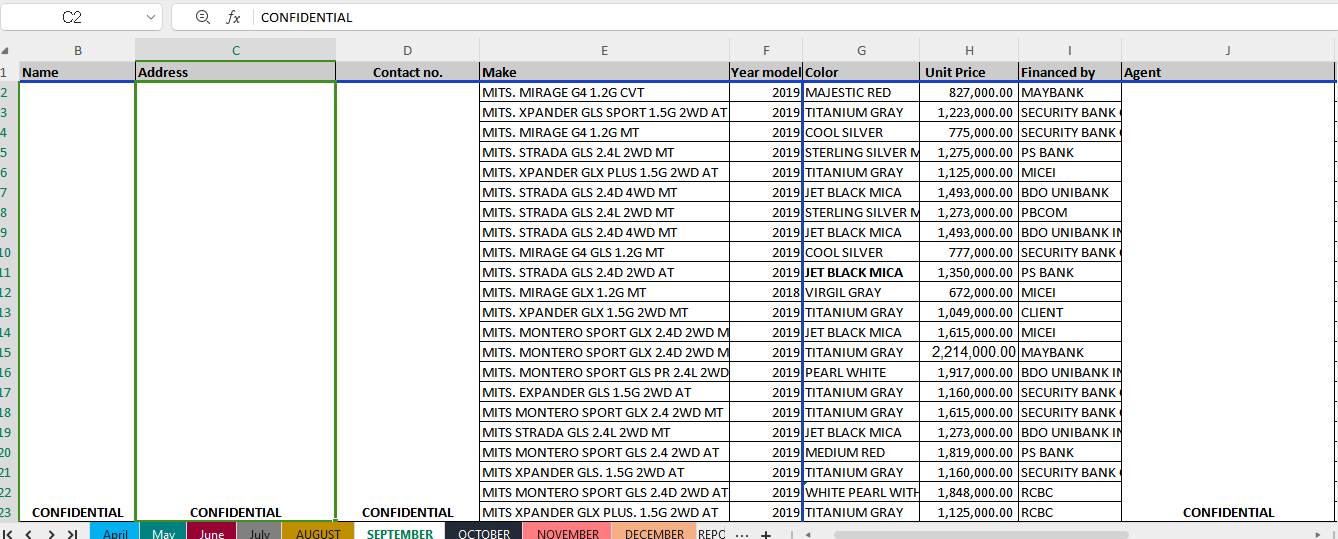Viewport: 1338px width, 539px height.
Task: Click the Address header cell
Action: tap(236, 72)
